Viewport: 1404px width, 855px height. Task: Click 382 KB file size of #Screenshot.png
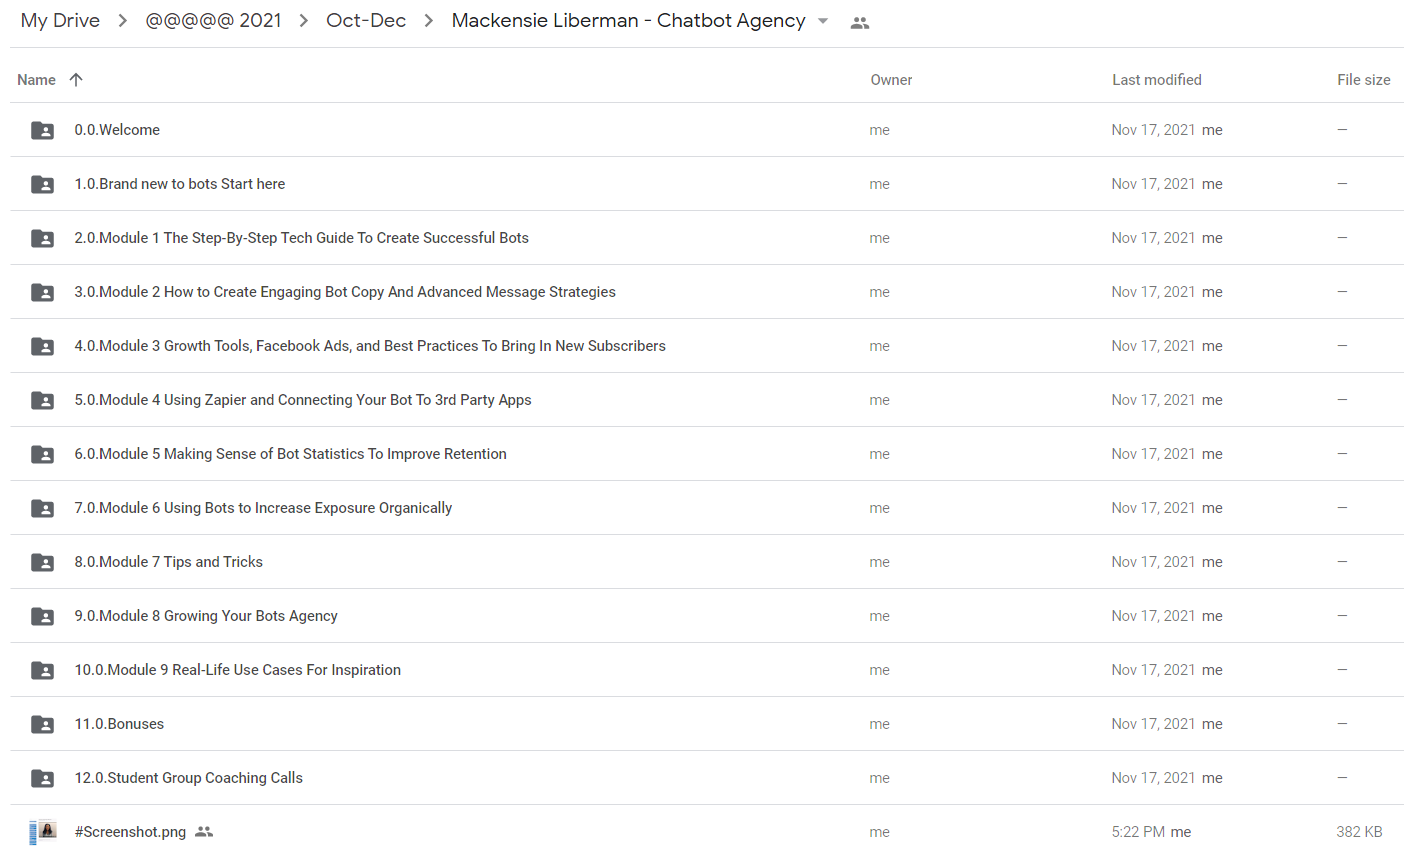1359,832
